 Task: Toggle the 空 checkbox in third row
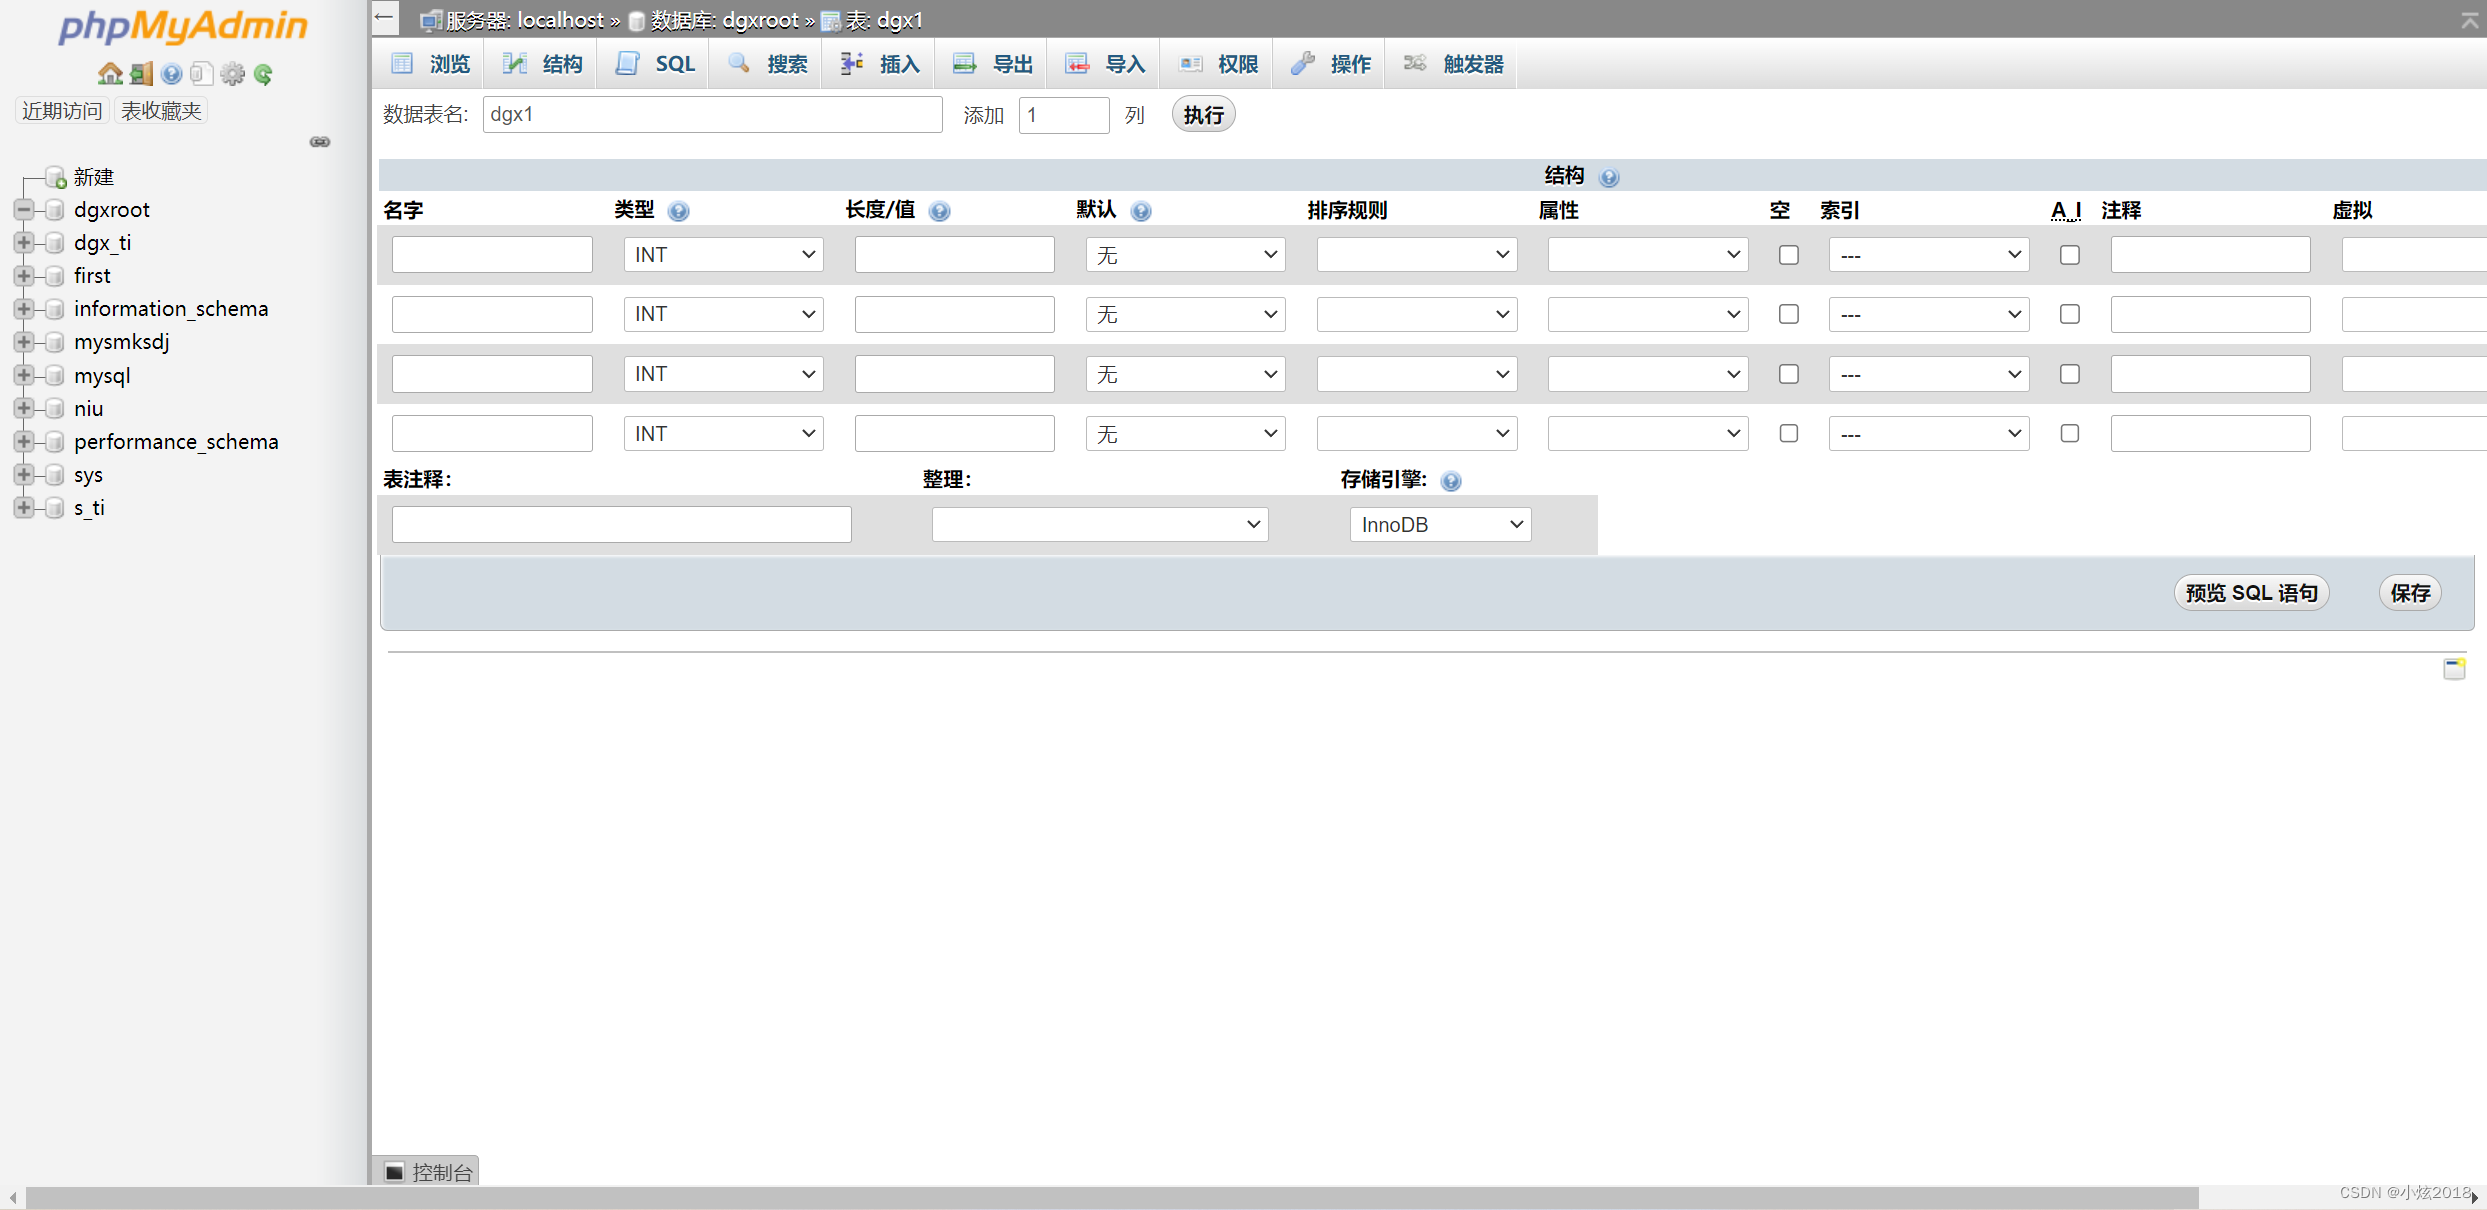pos(1789,374)
